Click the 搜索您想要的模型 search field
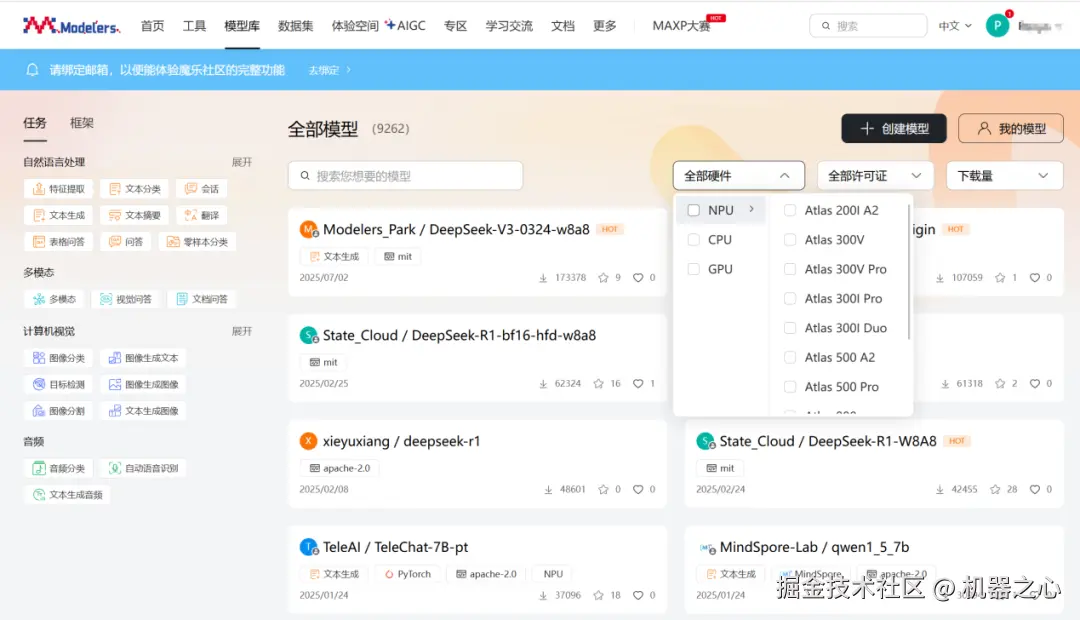The height and width of the screenshot is (620, 1080). (405, 176)
